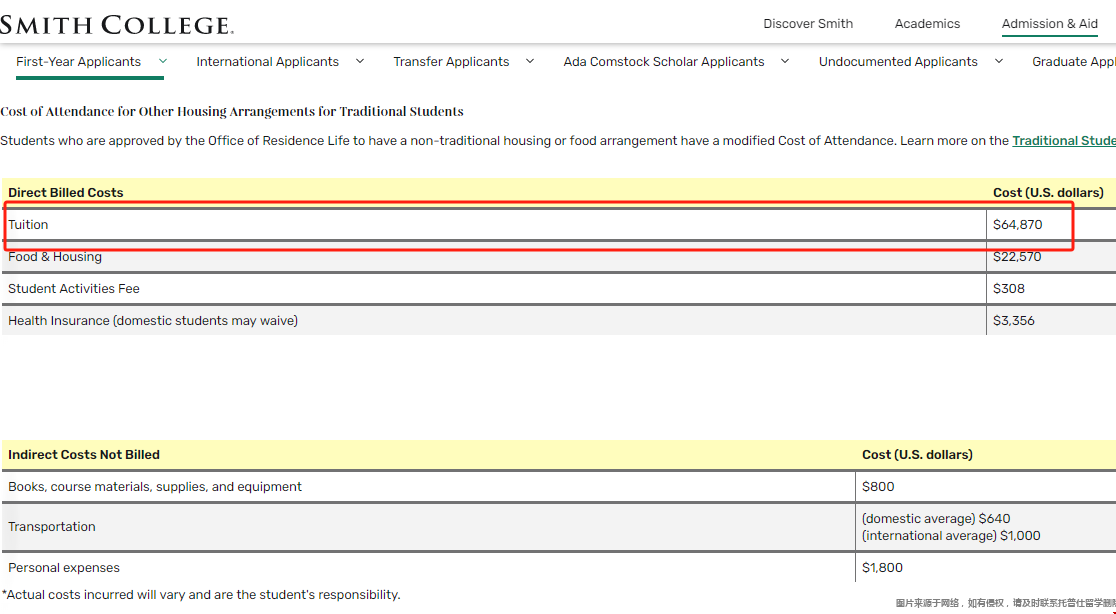1116x614 pixels.
Task: Select the Food & Housing row label
Action: [55, 257]
